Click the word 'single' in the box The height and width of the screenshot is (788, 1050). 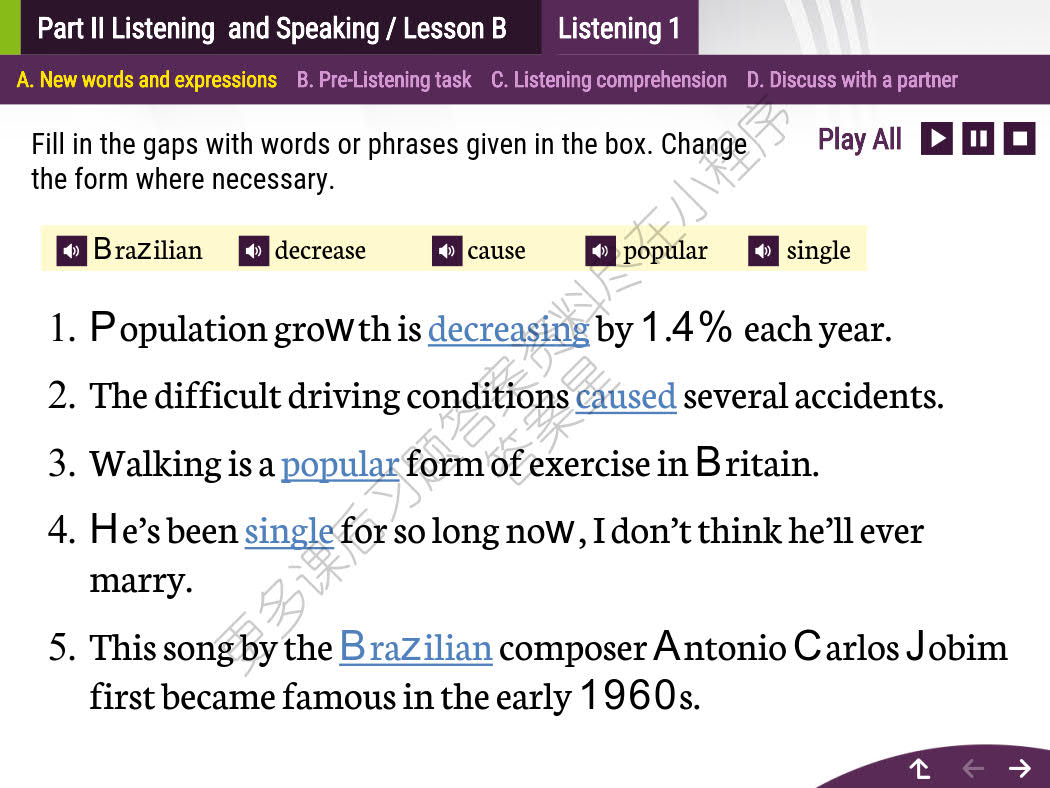[818, 251]
